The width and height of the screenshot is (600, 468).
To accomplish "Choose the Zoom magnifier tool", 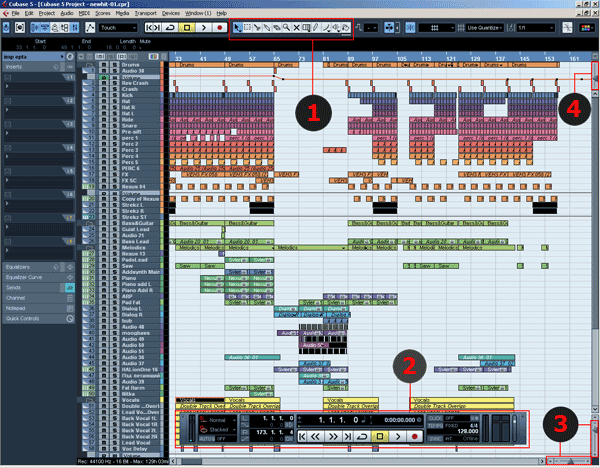I will tap(286, 29).
